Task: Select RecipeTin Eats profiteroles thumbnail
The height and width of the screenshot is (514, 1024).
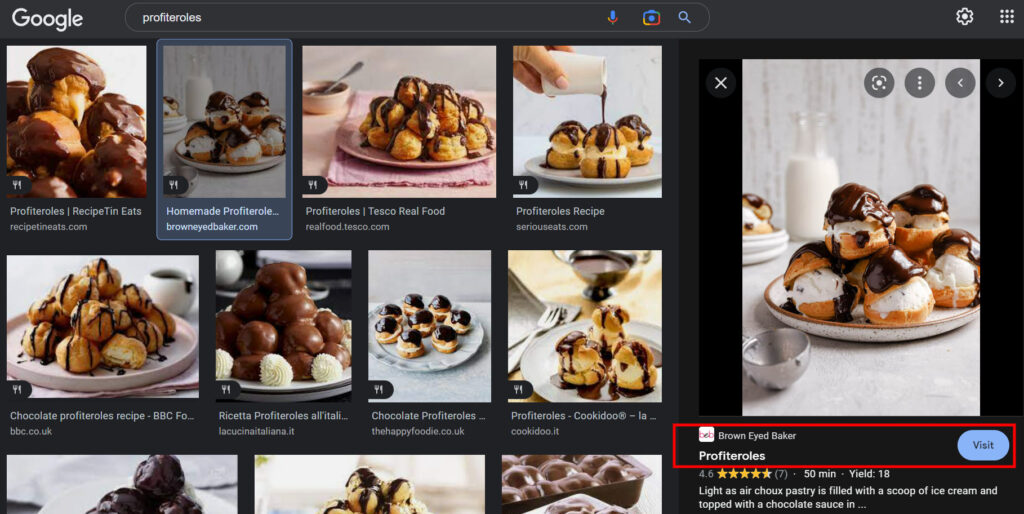Action: 76,121
